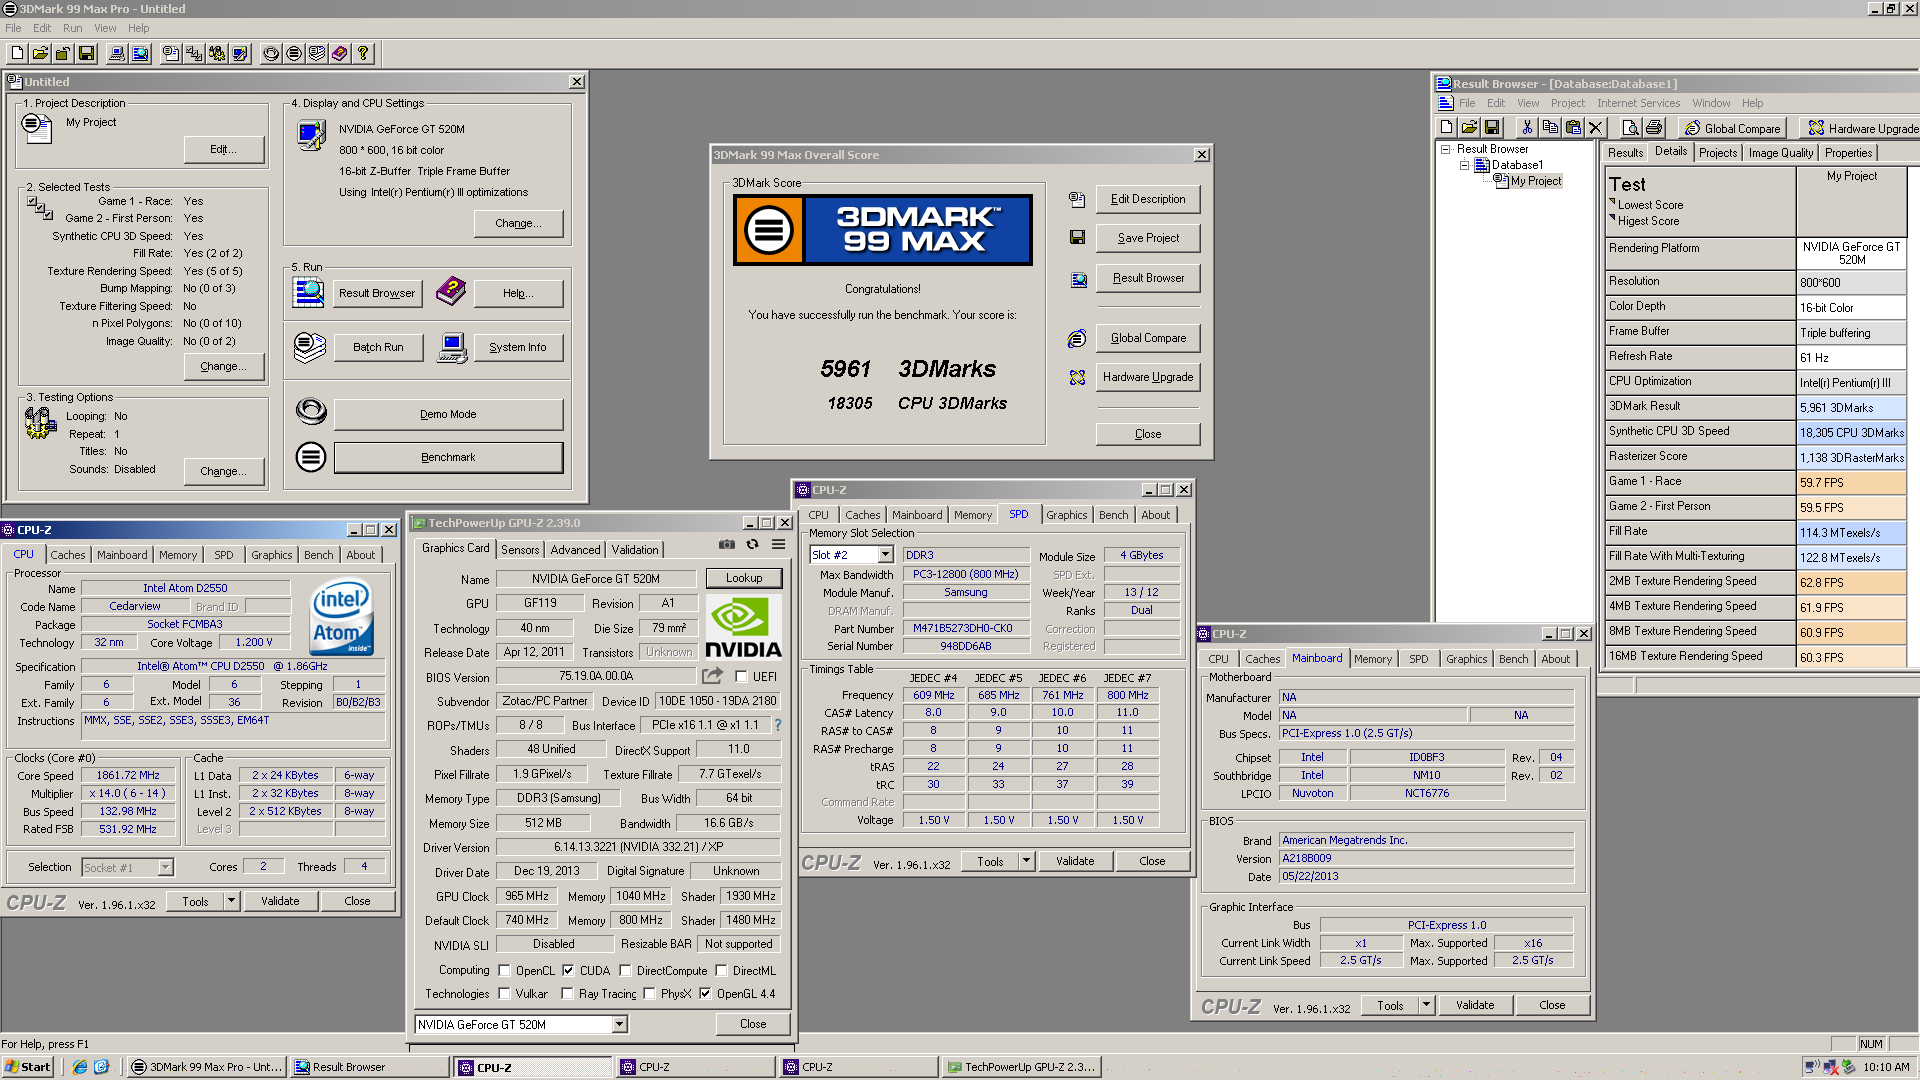Image resolution: width=1920 pixels, height=1080 pixels.
Task: Open Internet Services menu in Result Browser
Action: click(x=1638, y=103)
